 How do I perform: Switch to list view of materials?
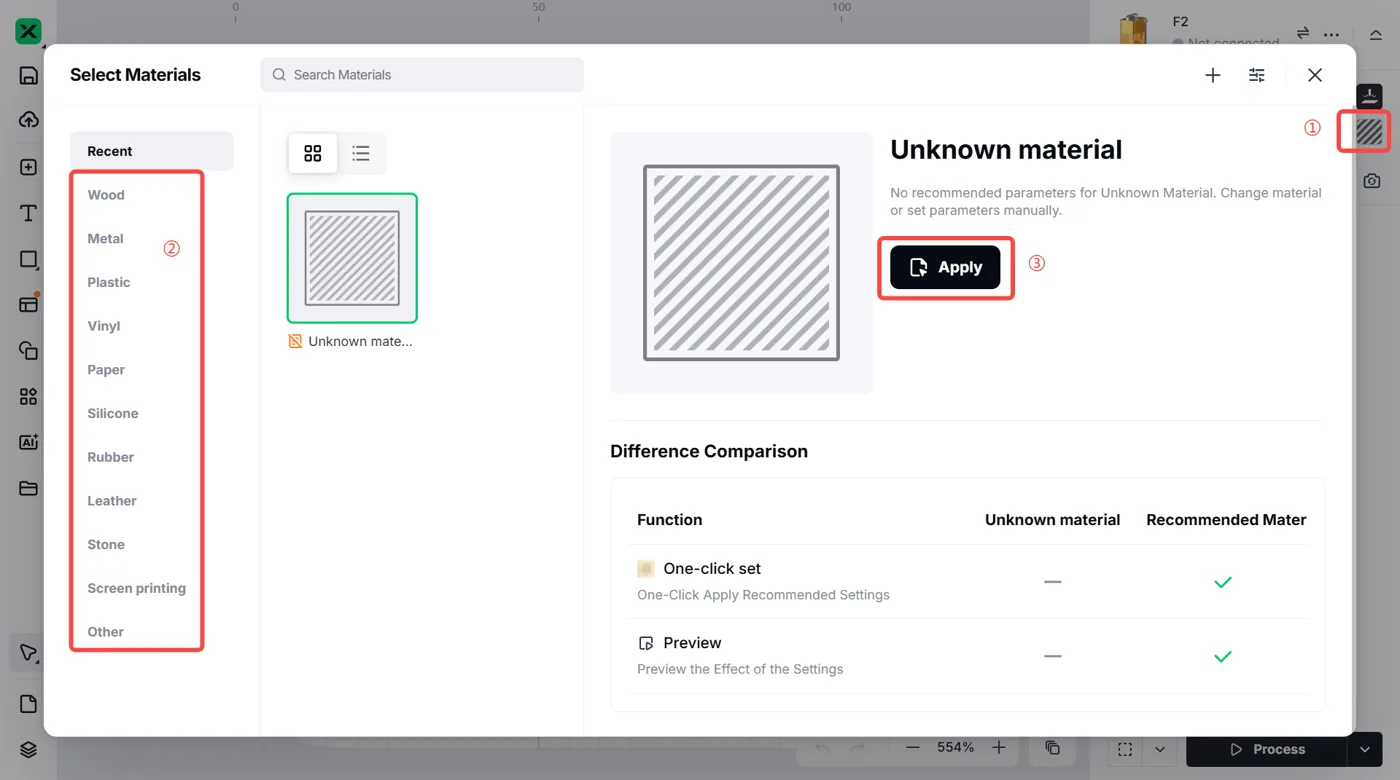point(361,153)
